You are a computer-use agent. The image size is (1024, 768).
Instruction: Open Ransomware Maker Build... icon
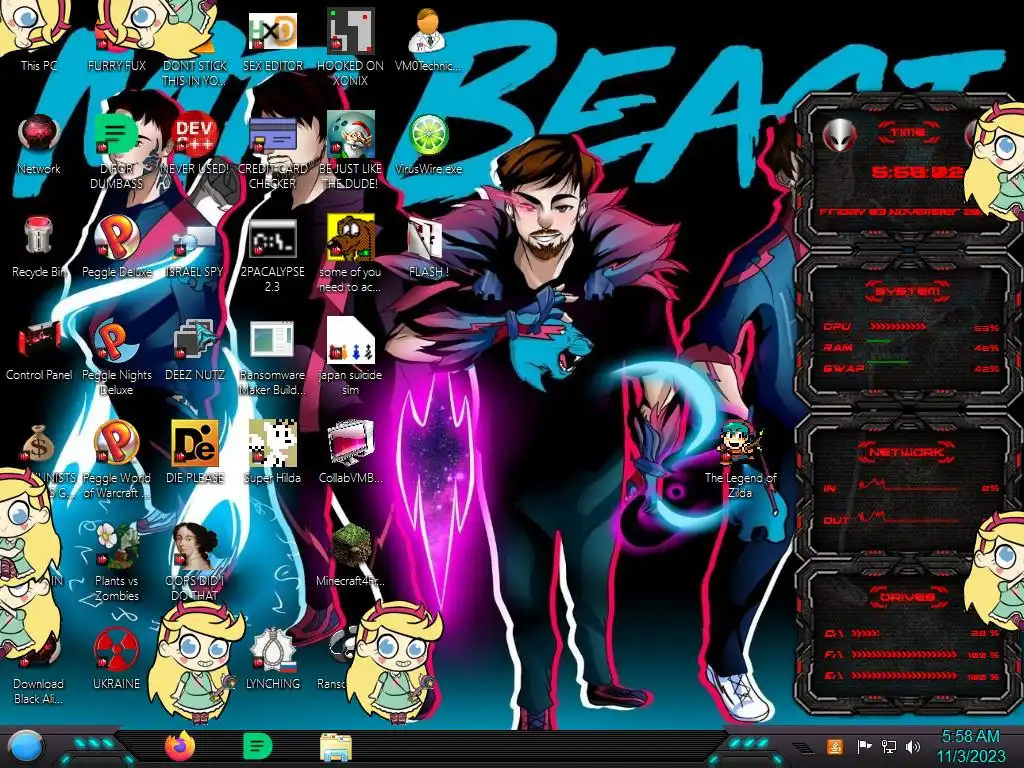(272, 358)
